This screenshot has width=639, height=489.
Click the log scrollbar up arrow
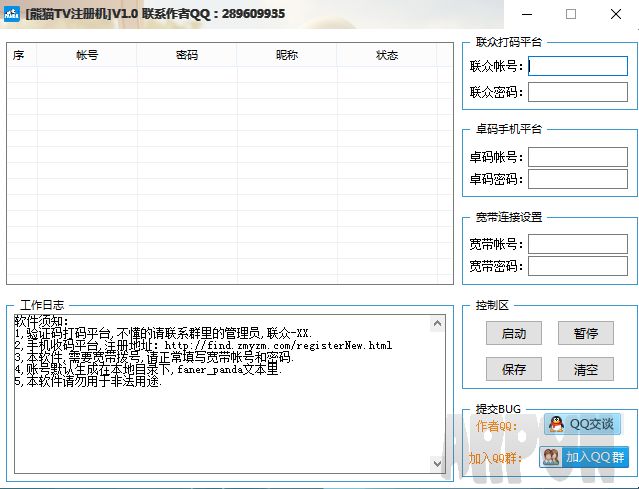(x=436, y=322)
